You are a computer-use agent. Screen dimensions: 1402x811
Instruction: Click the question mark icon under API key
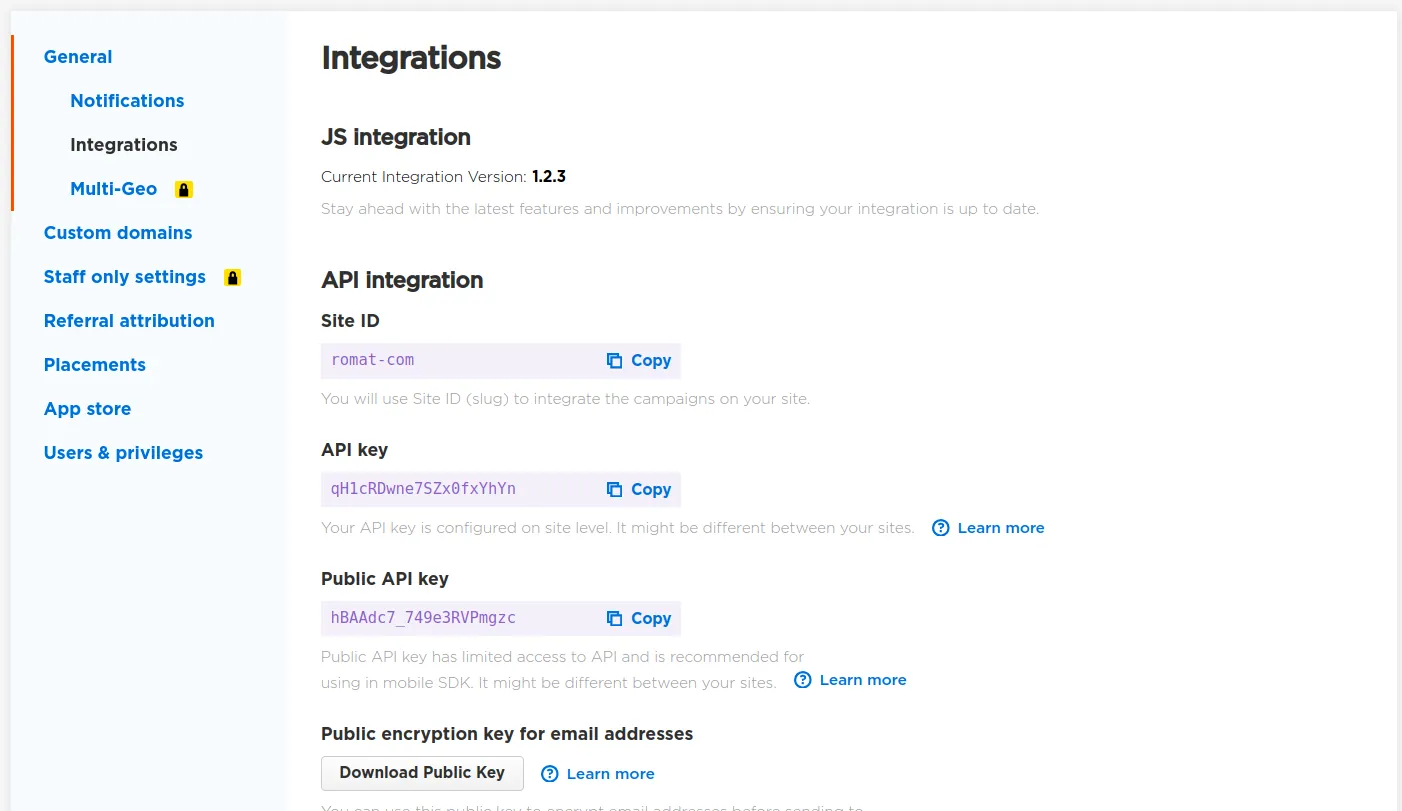pyautogui.click(x=941, y=528)
